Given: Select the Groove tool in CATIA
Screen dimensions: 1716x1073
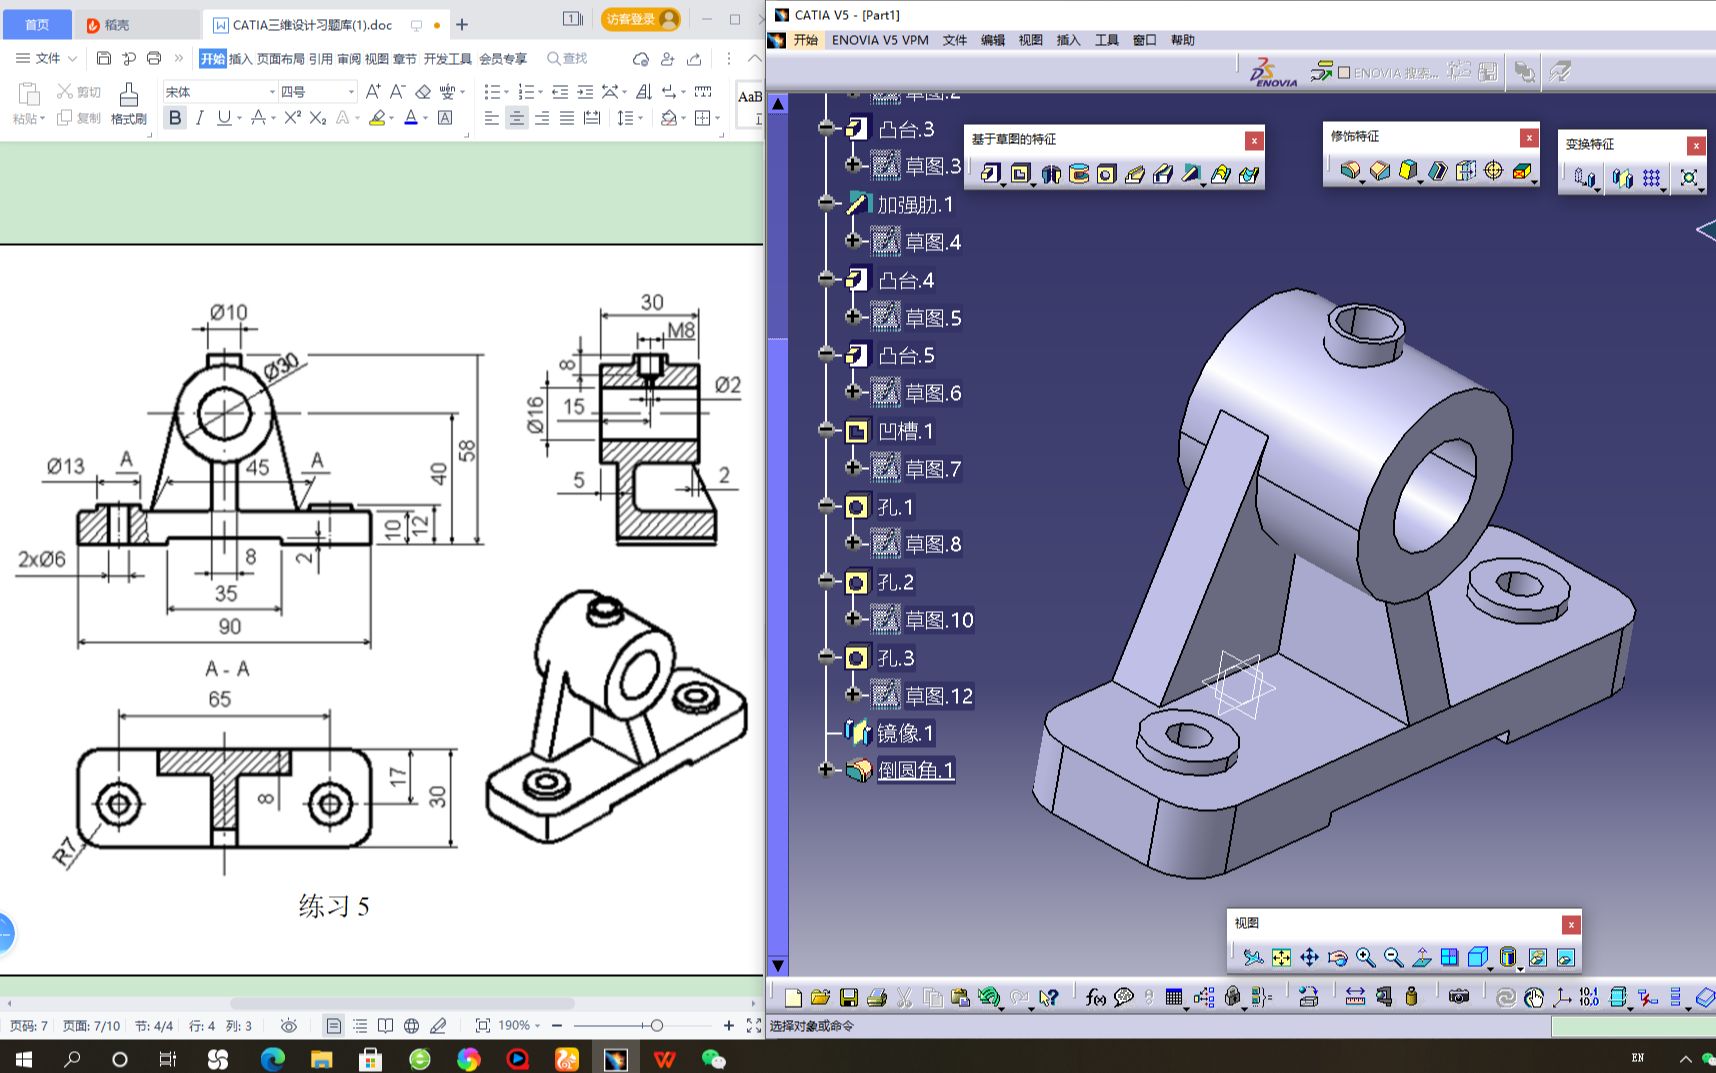Looking at the screenshot, I should [1078, 174].
